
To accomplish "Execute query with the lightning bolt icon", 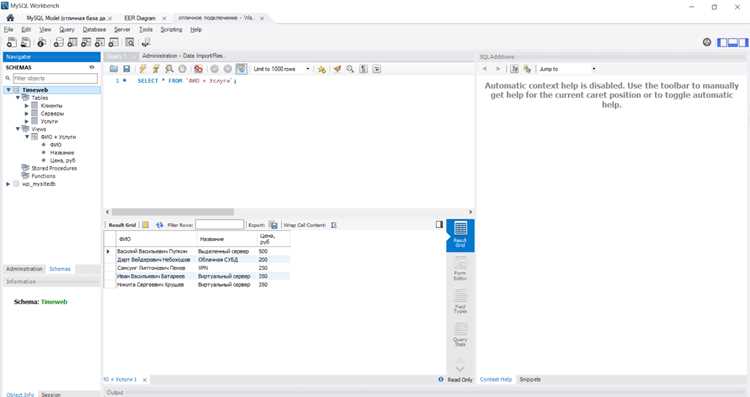I will click(143, 69).
